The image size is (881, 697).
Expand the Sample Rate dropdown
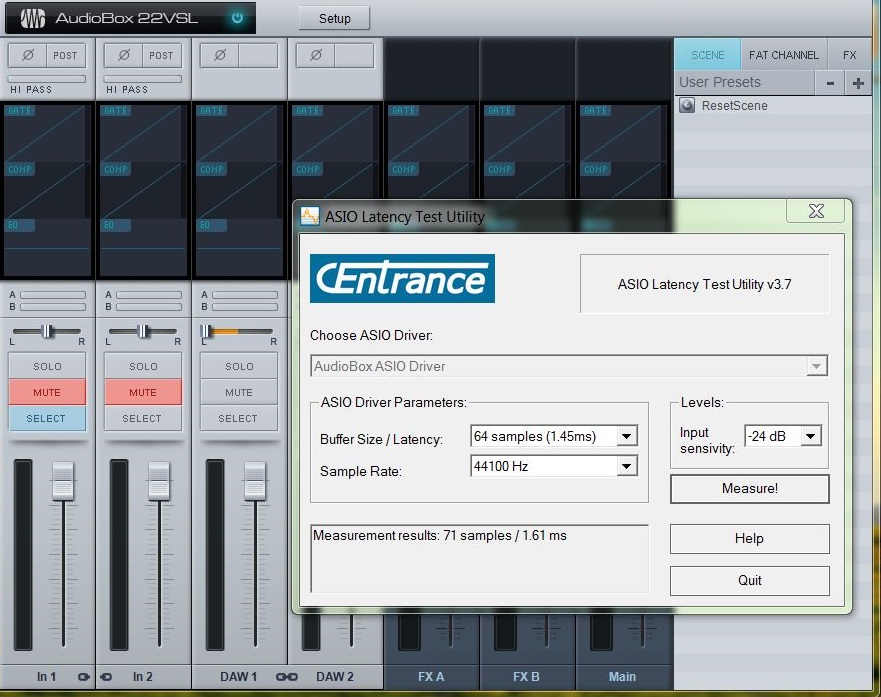[x=626, y=466]
